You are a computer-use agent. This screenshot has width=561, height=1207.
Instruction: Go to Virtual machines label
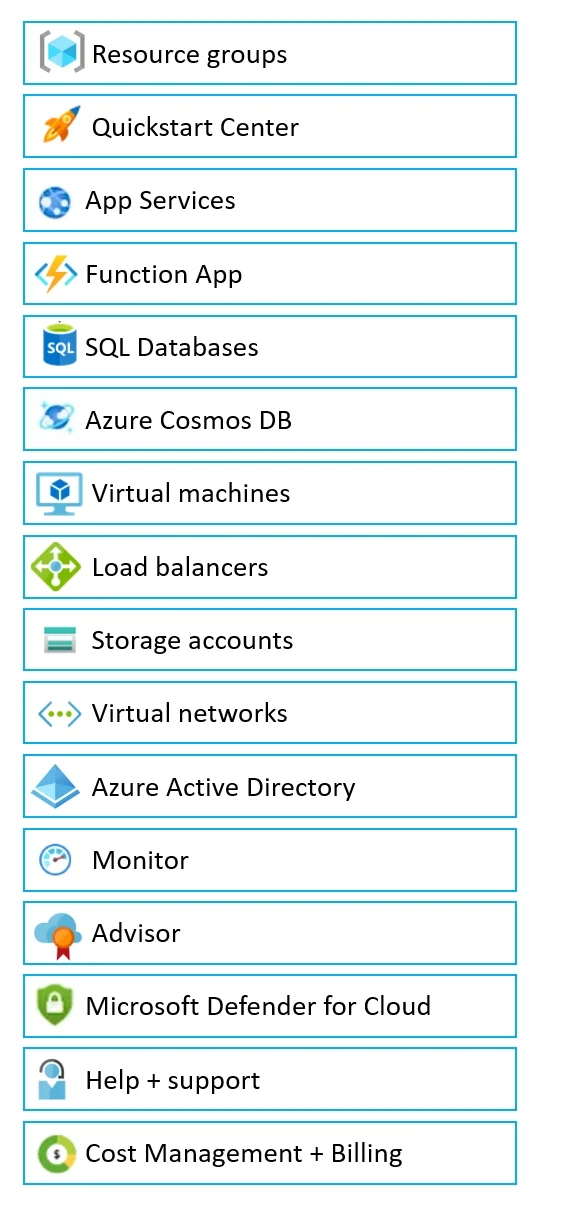(x=191, y=493)
